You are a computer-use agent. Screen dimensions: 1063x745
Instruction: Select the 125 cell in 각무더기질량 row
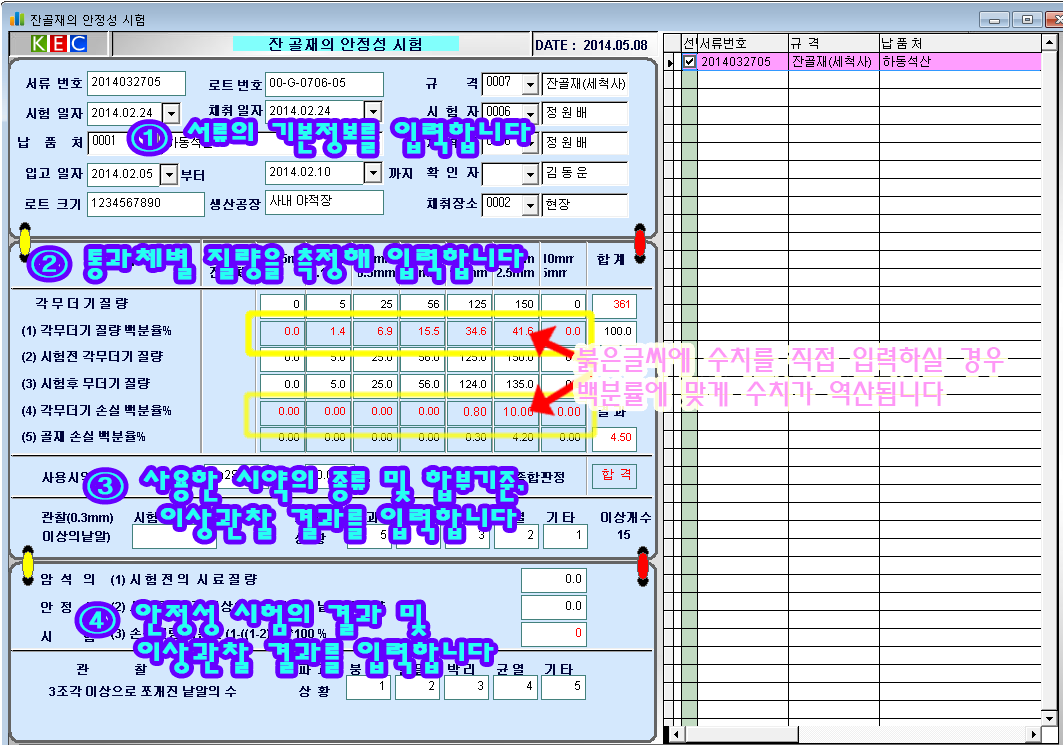pyautogui.click(x=469, y=304)
